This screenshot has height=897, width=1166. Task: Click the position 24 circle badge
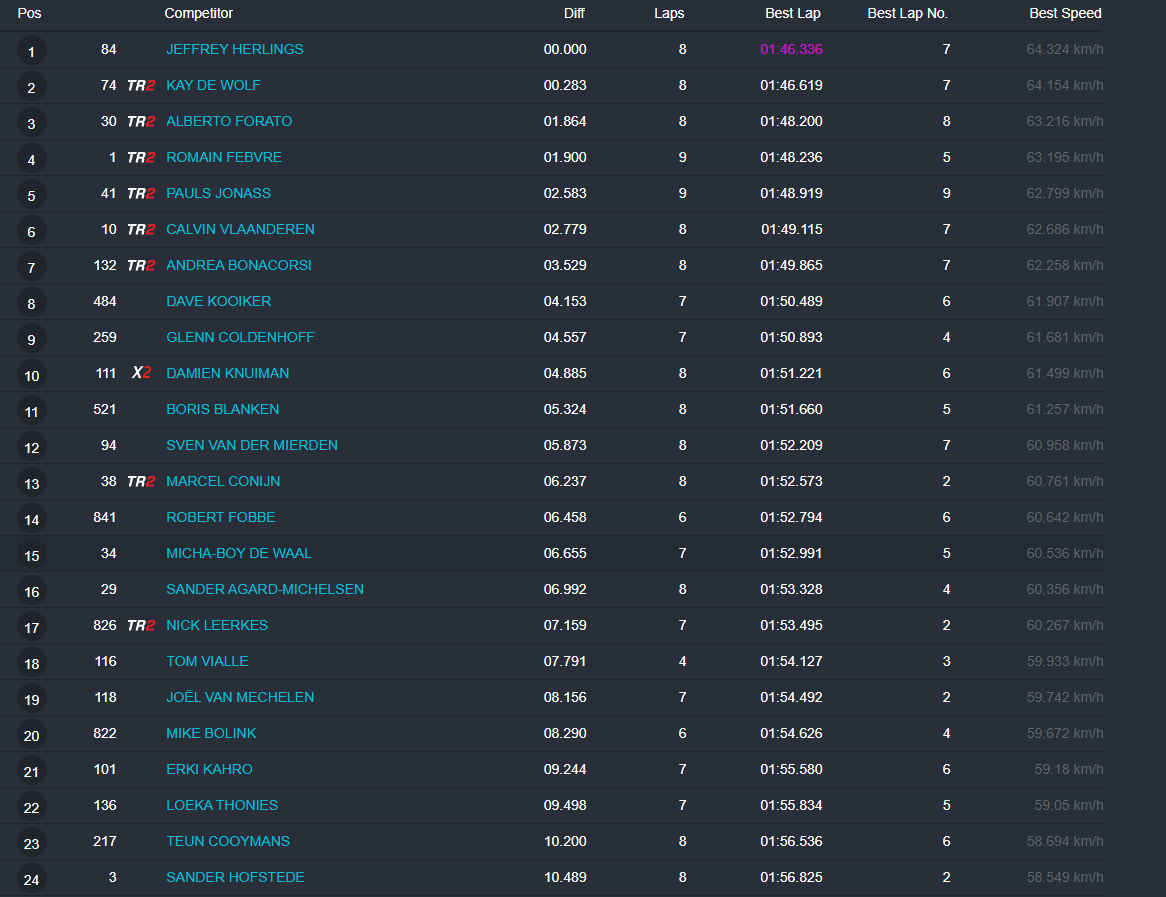[31, 879]
